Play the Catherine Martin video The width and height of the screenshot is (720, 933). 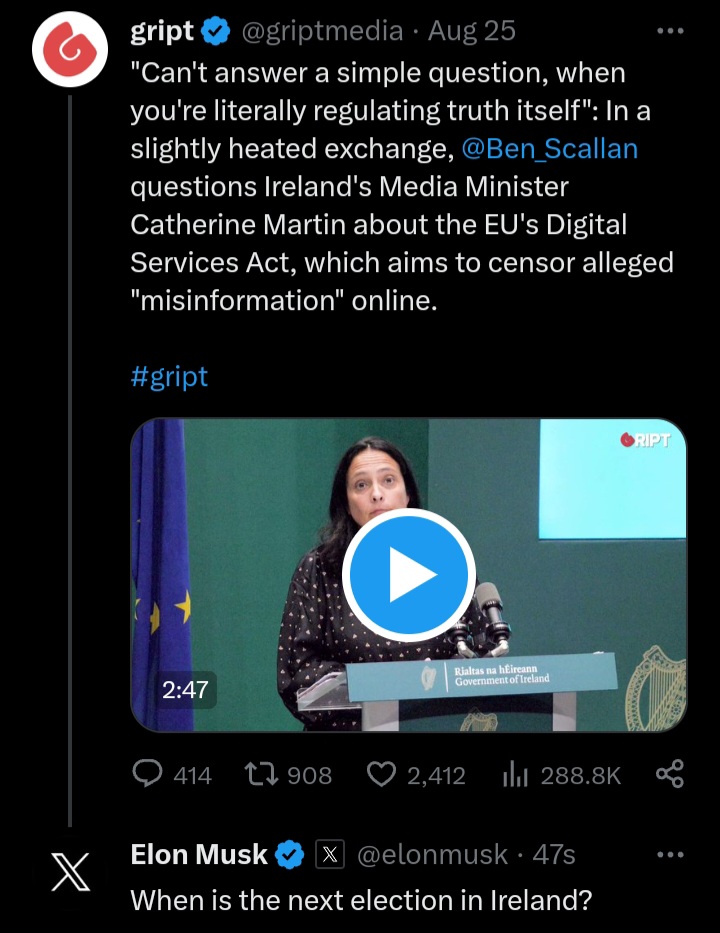pos(408,575)
